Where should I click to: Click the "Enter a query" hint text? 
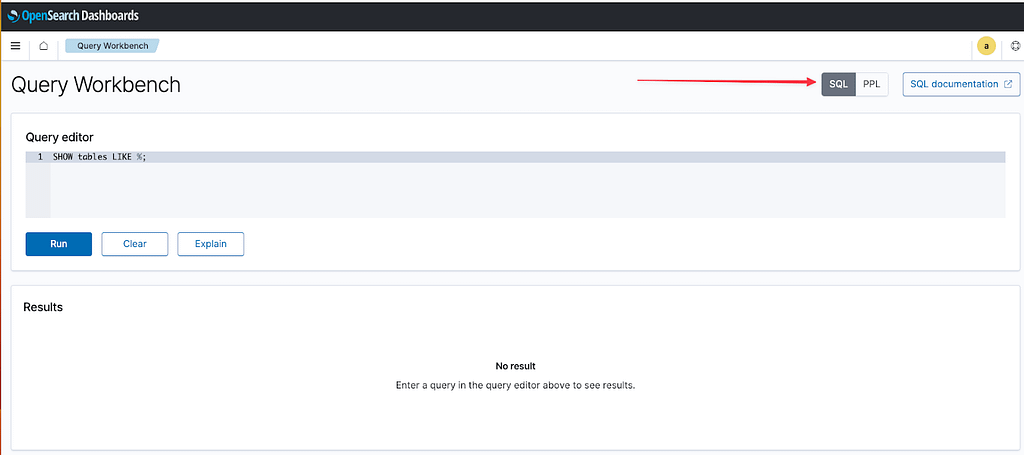tap(515, 385)
